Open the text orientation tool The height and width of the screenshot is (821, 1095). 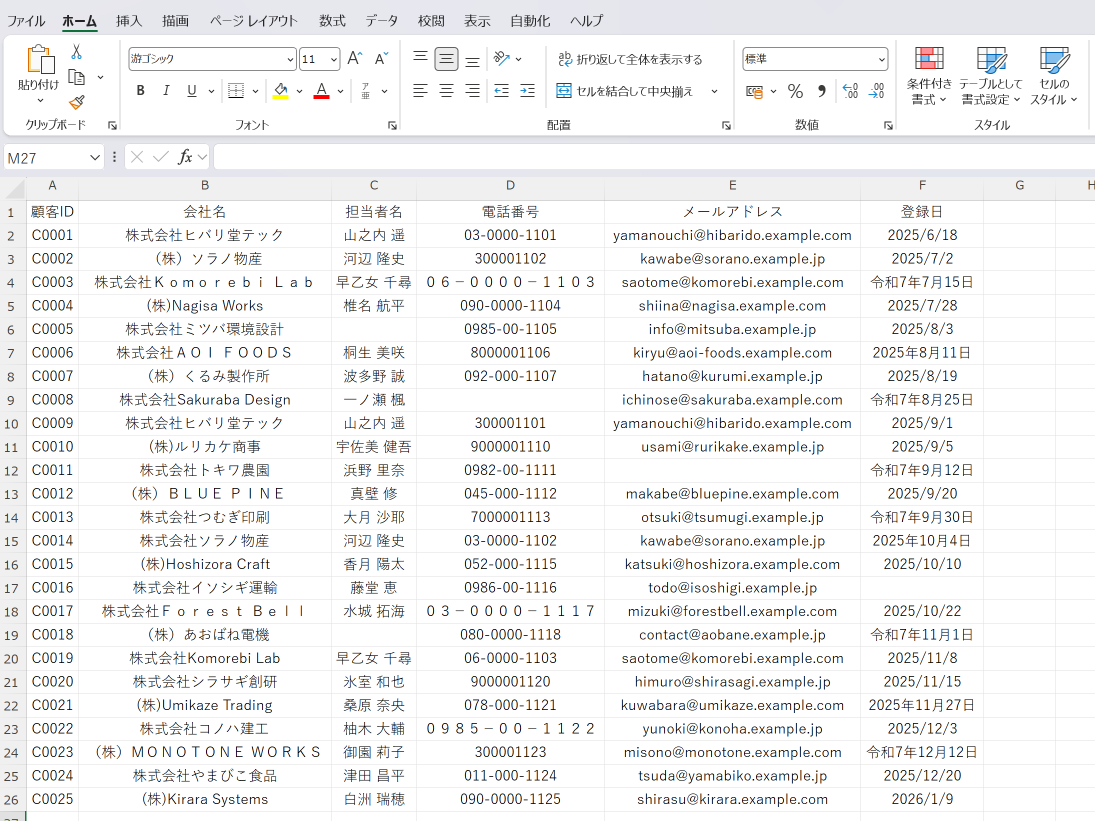click(x=502, y=59)
